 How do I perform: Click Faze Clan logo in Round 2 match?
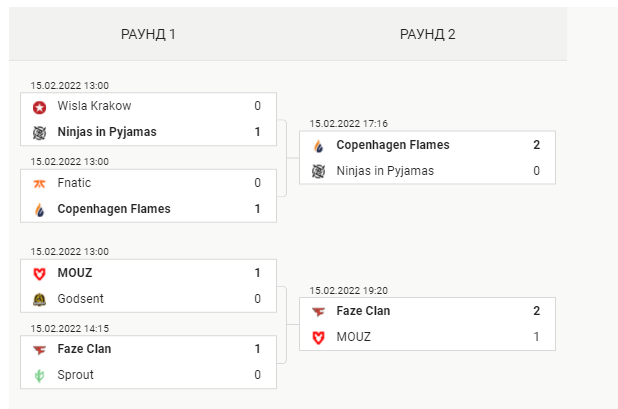(318, 312)
